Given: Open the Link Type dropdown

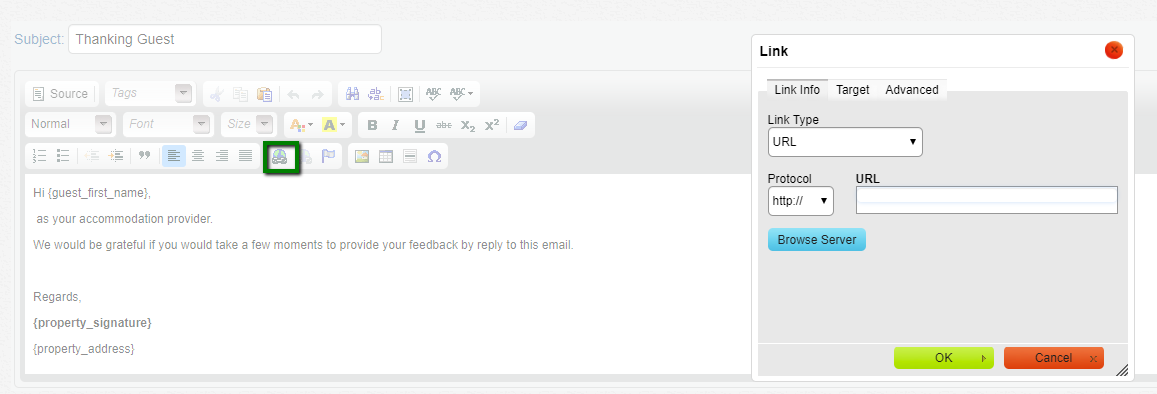Looking at the screenshot, I should pos(845,142).
